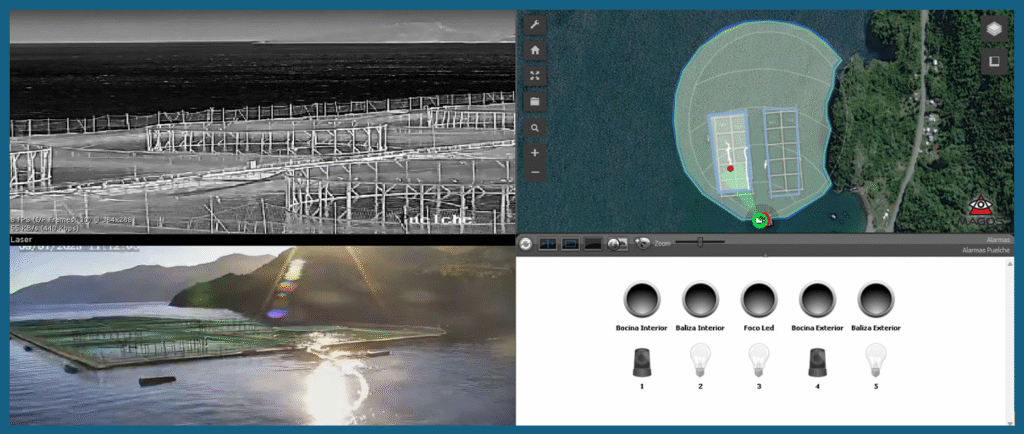The image size is (1024, 434).
Task: Click the green camera marker on map
Action: coord(760,220)
